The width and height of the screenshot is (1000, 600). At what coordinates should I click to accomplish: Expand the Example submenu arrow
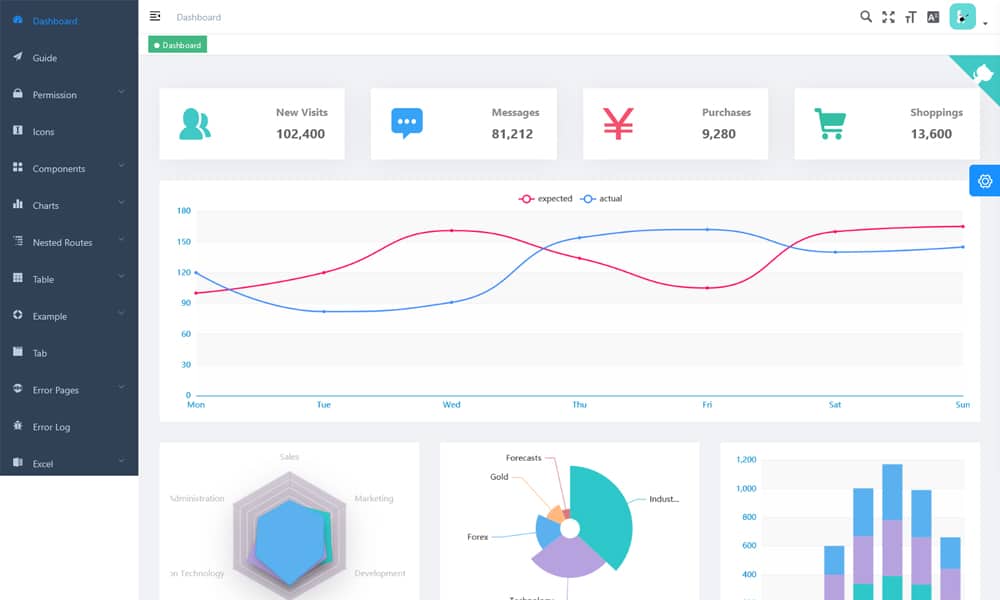pyautogui.click(x=121, y=313)
